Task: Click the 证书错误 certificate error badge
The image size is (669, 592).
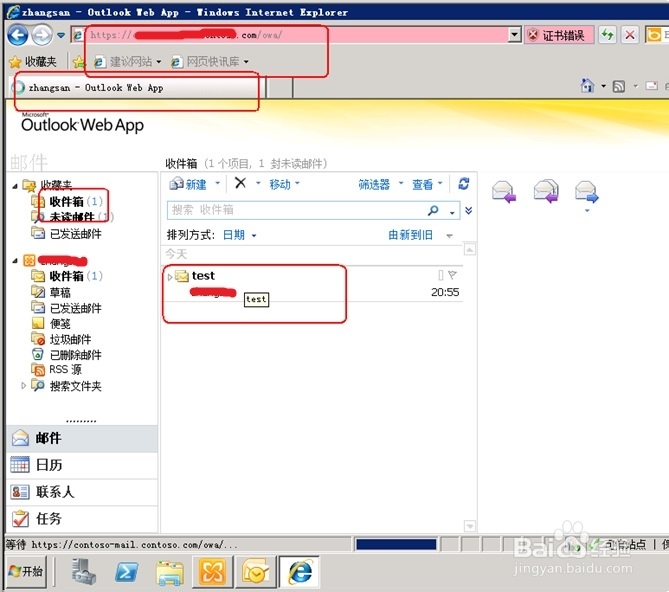Action: point(559,35)
